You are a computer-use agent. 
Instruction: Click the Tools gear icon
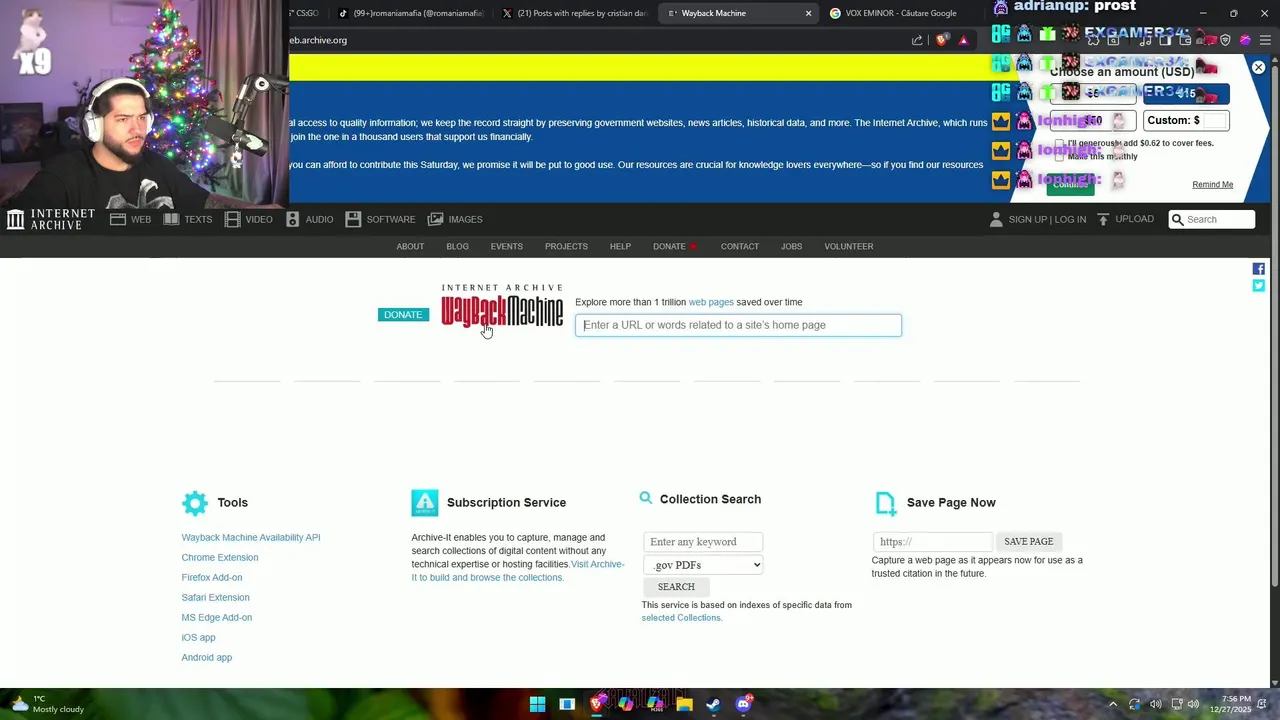pos(195,502)
